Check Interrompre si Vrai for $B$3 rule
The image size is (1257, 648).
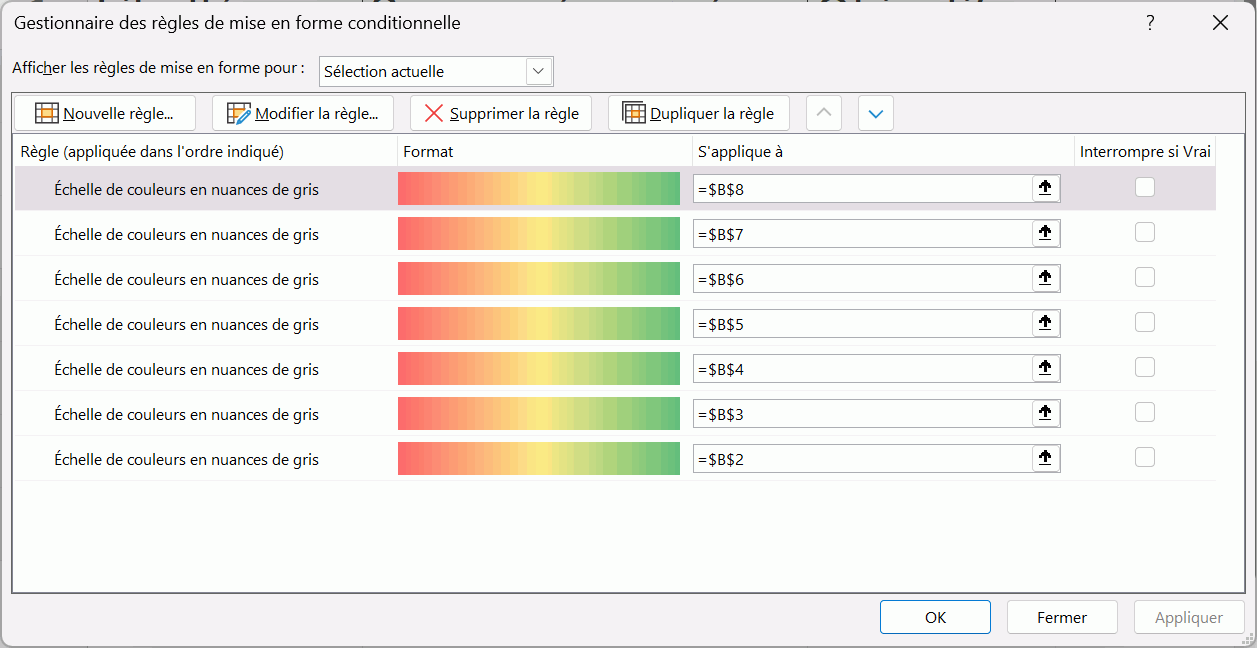(x=1145, y=412)
